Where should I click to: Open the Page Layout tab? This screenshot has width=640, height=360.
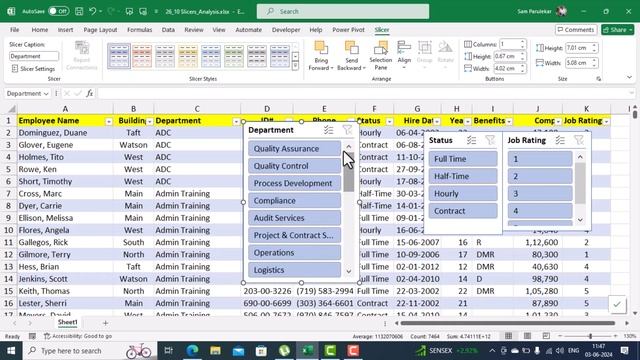coord(100,30)
